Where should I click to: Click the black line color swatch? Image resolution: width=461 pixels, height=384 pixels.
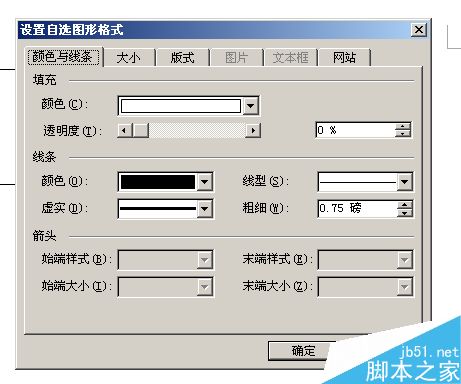[158, 182]
